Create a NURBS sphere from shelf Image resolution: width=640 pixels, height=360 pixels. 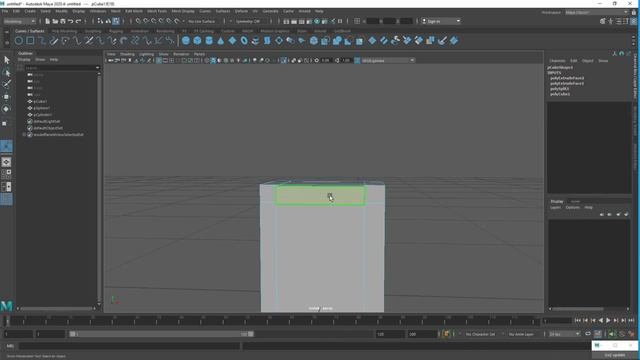[x=186, y=40]
